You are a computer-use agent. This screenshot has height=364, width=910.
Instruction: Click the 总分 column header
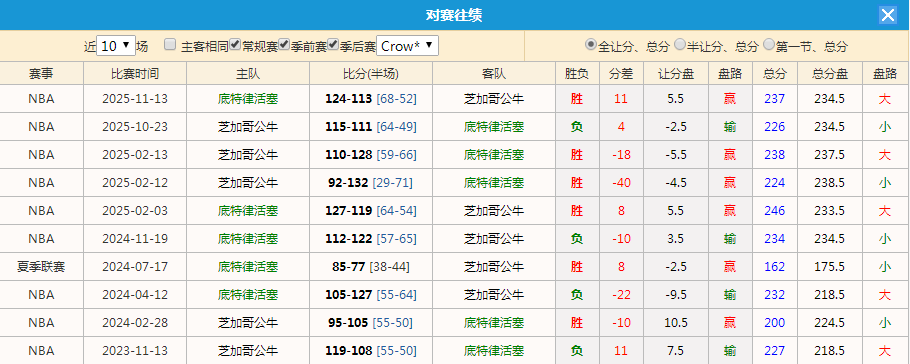(775, 73)
